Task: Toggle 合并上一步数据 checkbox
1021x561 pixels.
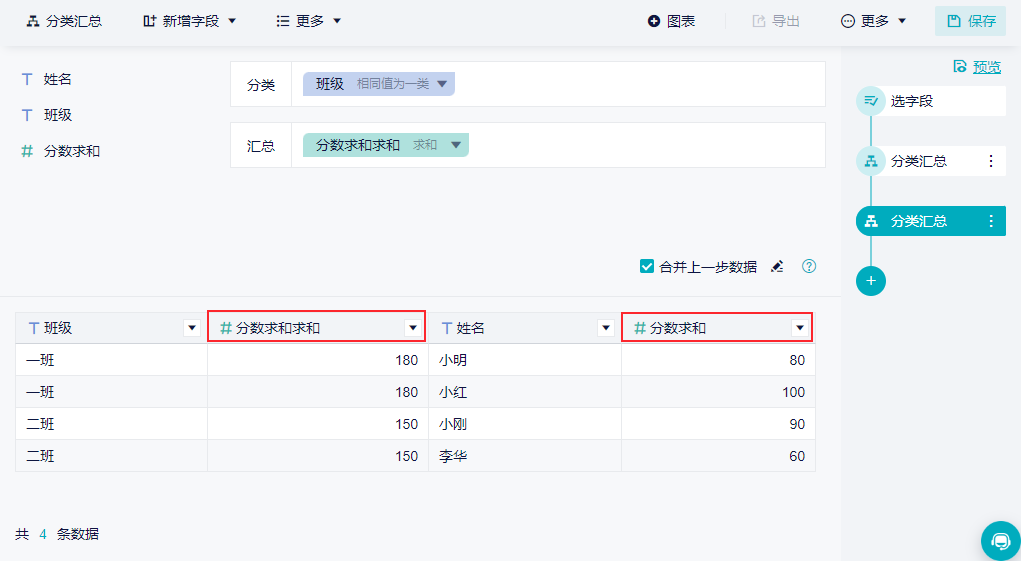Action: 647,266
